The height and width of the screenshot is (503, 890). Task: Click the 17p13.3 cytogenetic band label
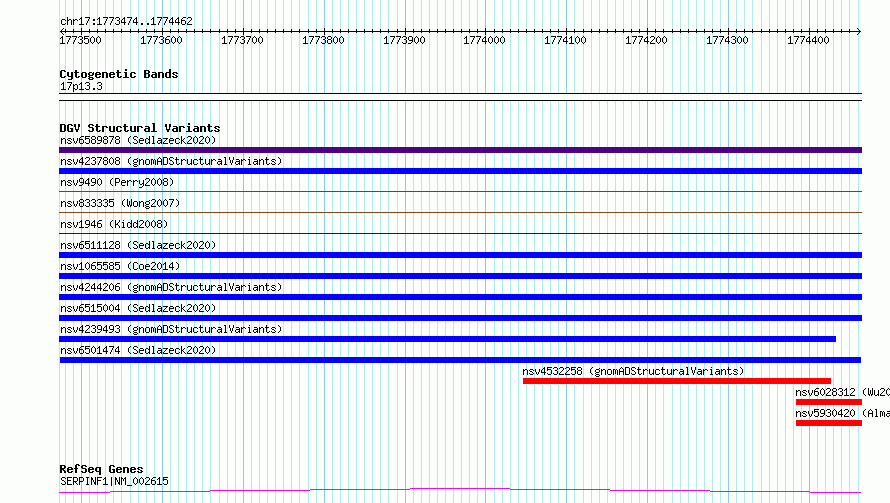click(x=81, y=86)
